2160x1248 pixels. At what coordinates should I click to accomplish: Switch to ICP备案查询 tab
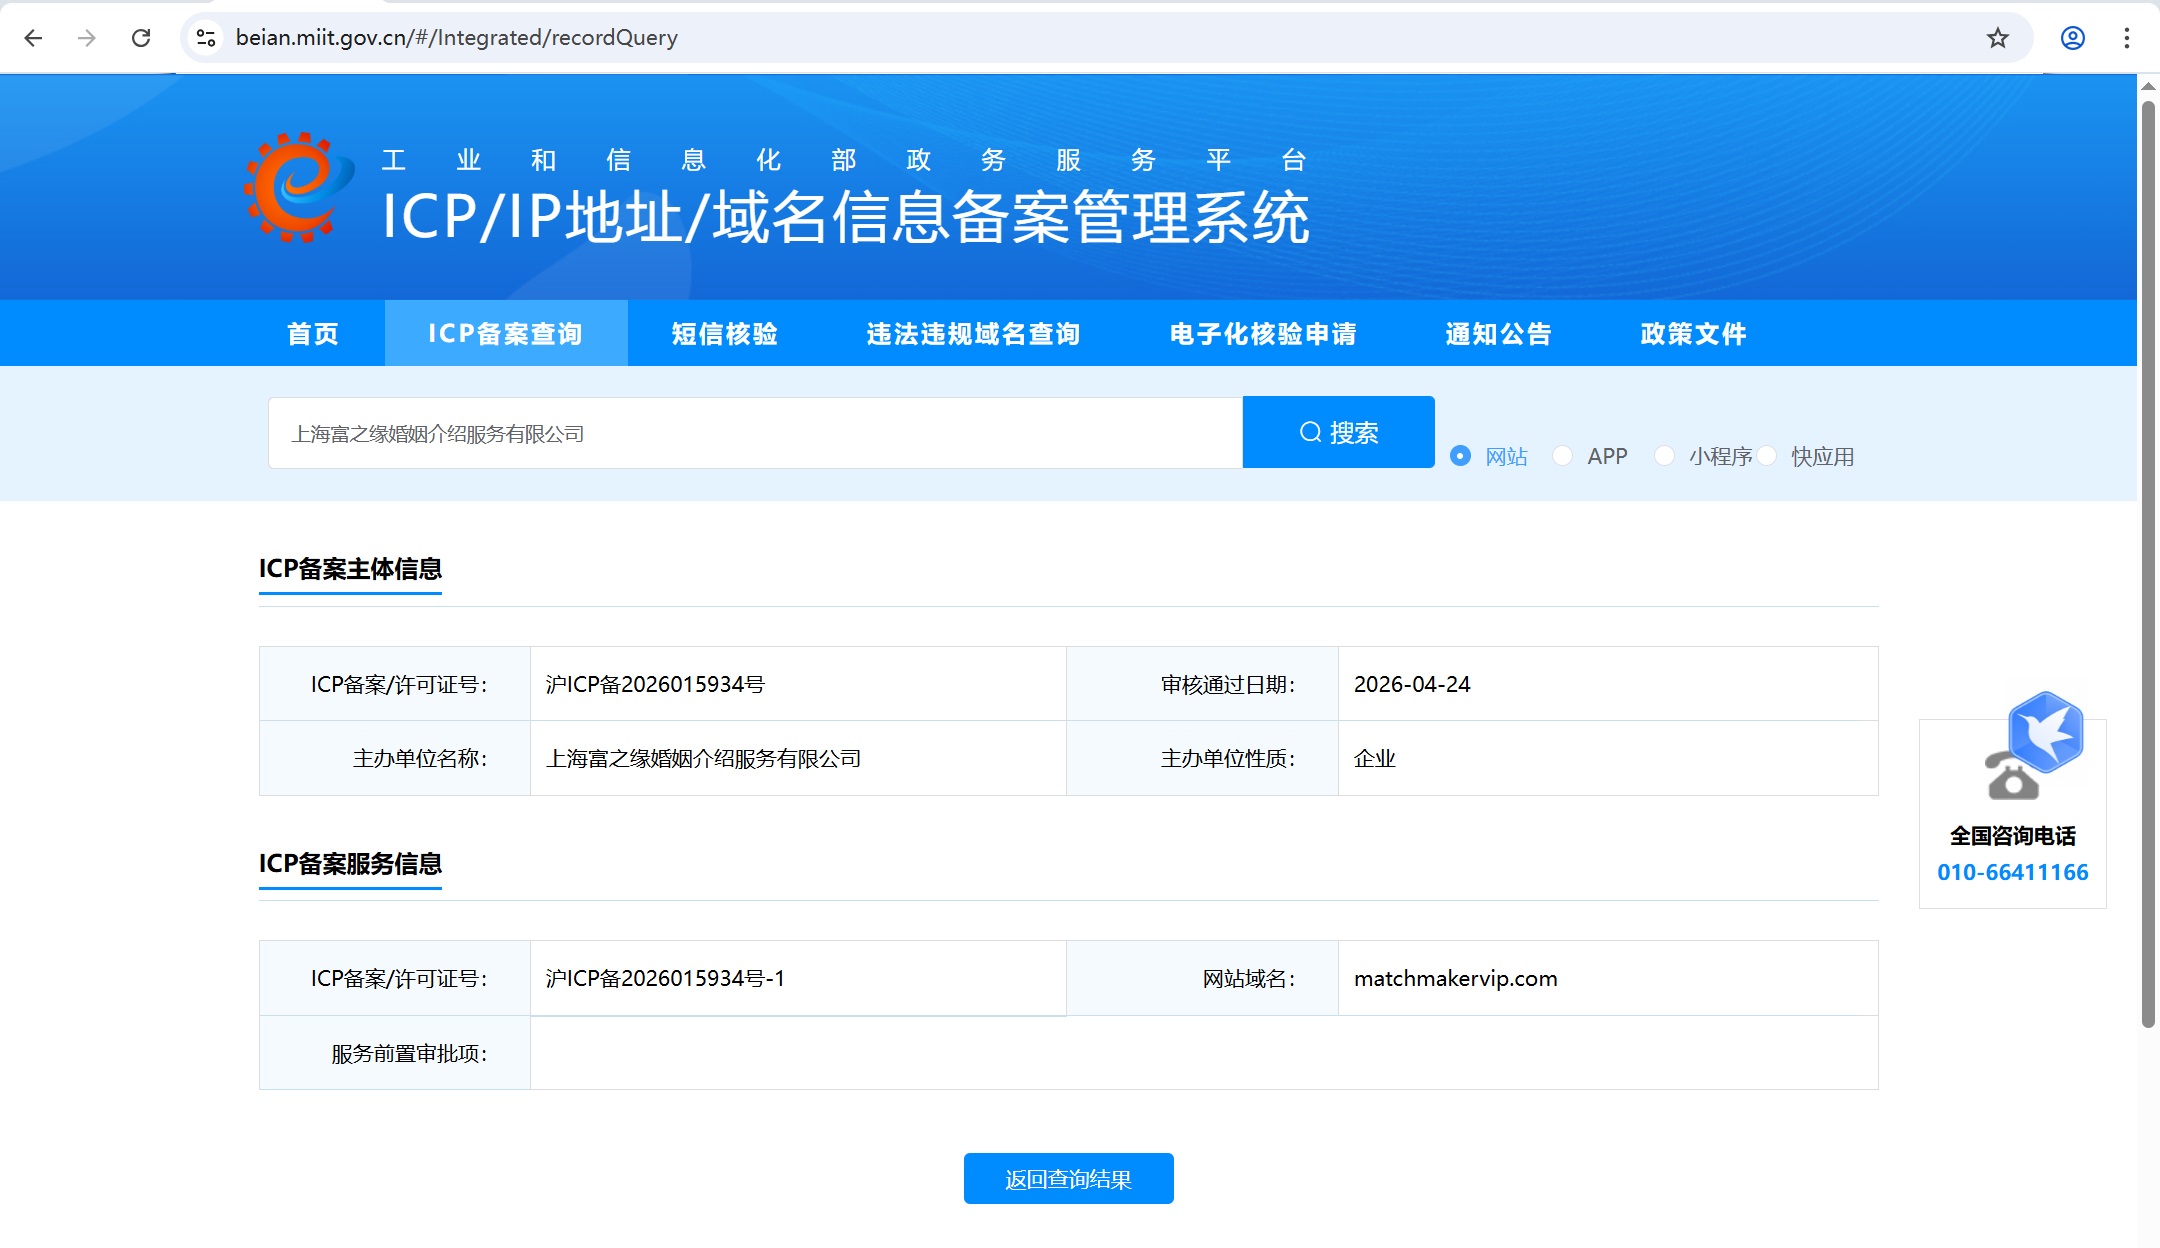pos(506,333)
